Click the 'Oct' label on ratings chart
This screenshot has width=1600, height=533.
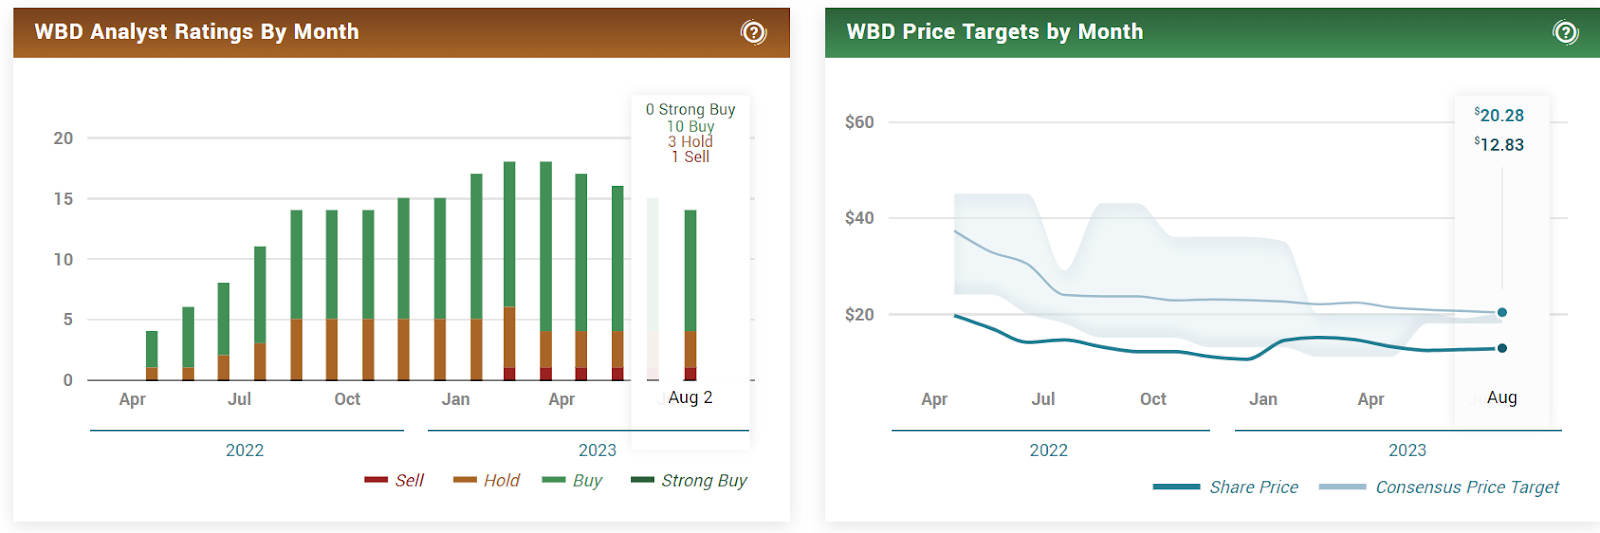(x=347, y=399)
